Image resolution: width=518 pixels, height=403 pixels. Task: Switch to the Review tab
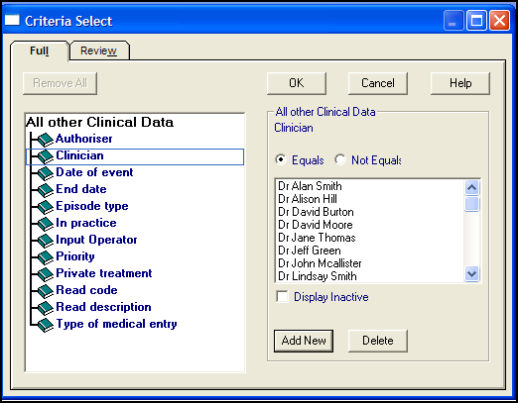(x=99, y=51)
